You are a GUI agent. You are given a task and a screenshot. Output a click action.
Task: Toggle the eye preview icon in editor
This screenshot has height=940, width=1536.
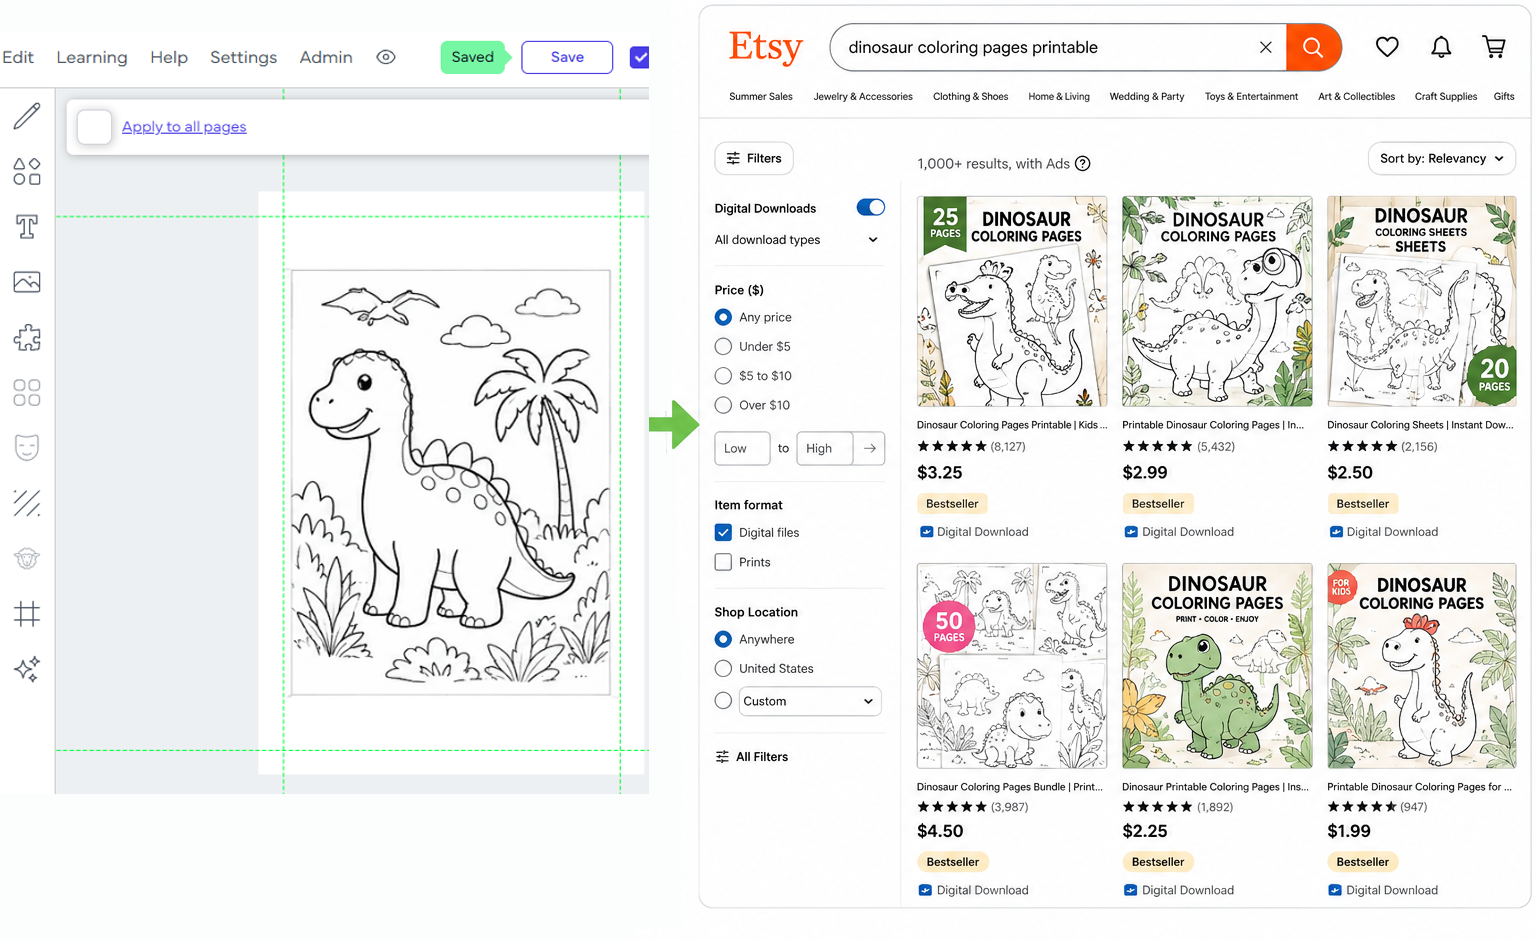386,57
